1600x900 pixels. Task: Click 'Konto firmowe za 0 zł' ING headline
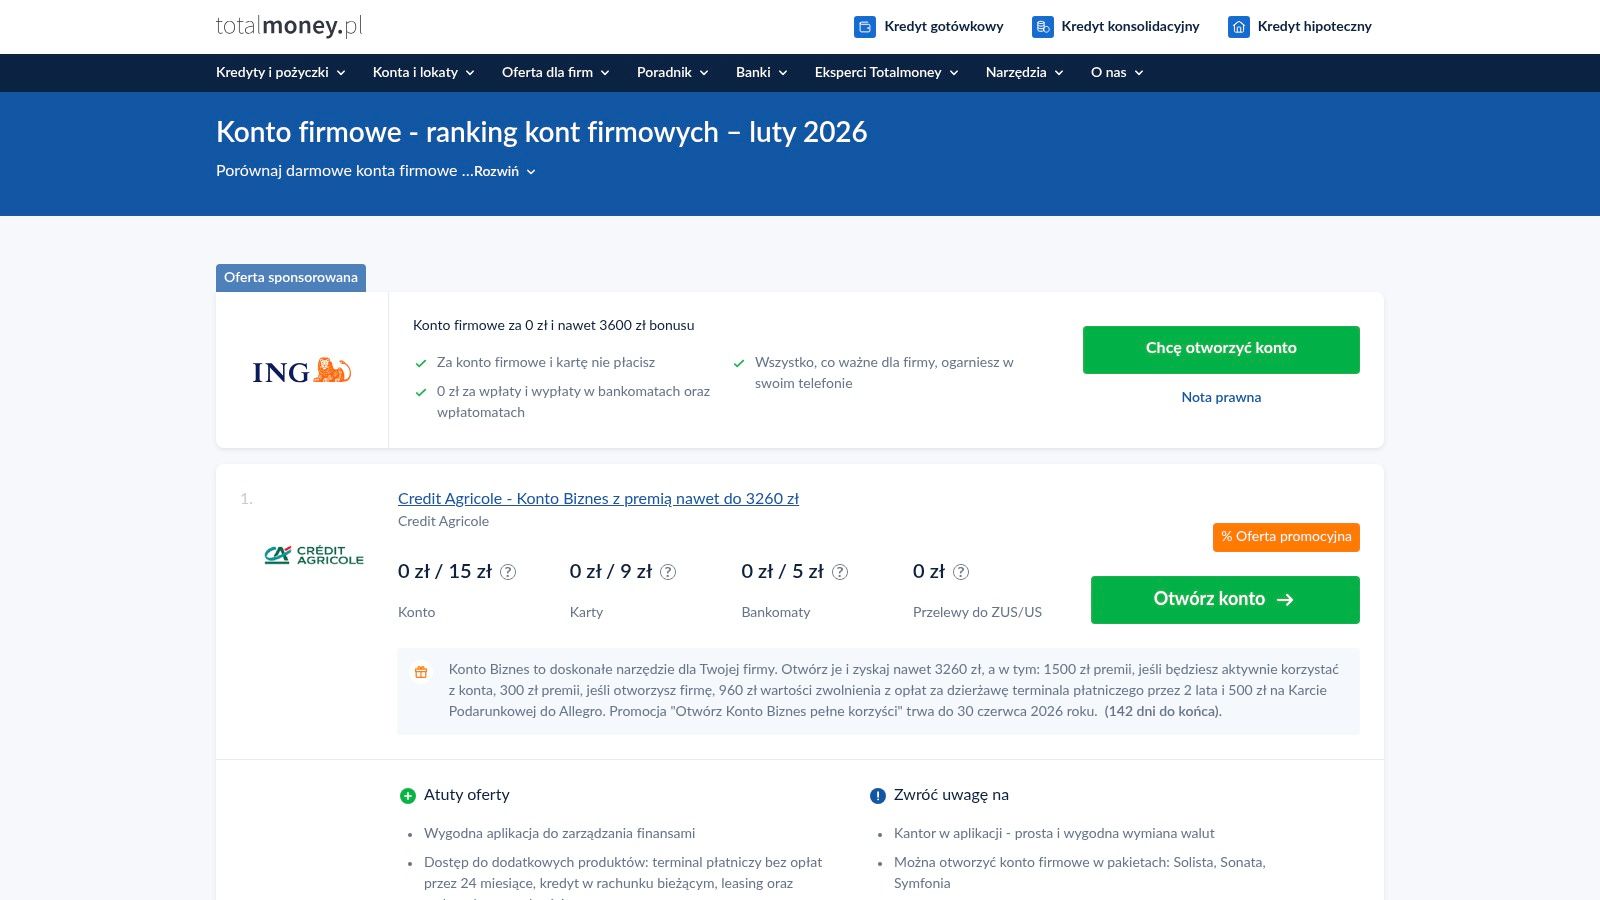[x=553, y=325]
